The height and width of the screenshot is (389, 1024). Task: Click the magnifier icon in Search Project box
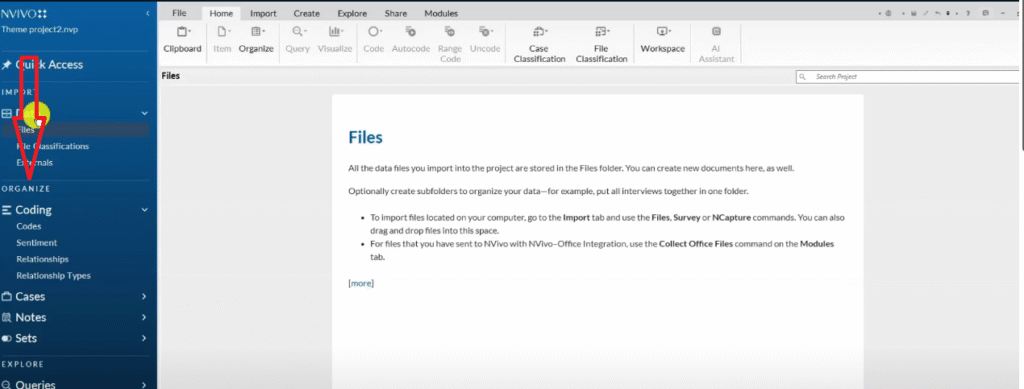802,77
